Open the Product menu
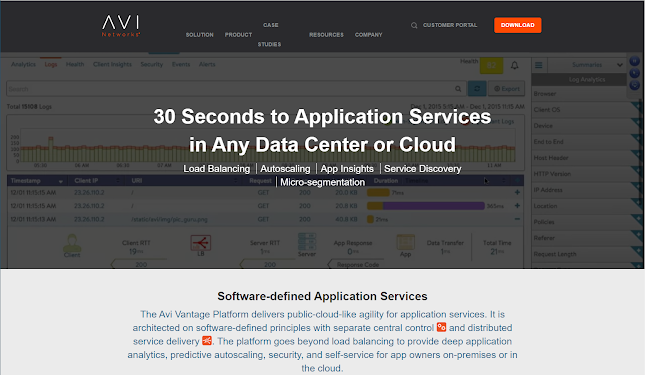This screenshot has height=375, width=645. 238,35
